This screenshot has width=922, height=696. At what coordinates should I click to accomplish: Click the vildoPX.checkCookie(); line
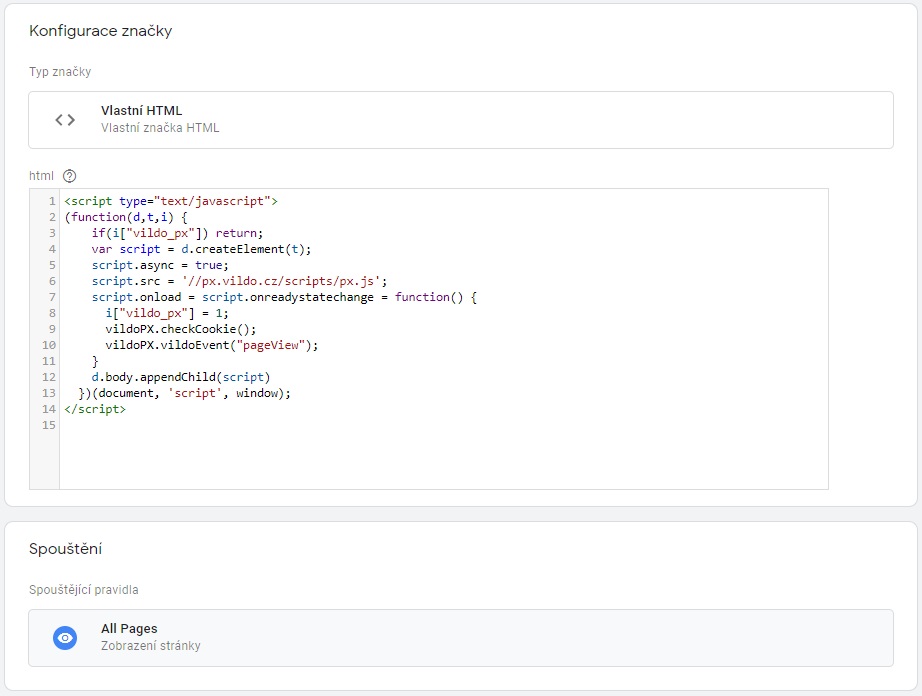click(181, 329)
